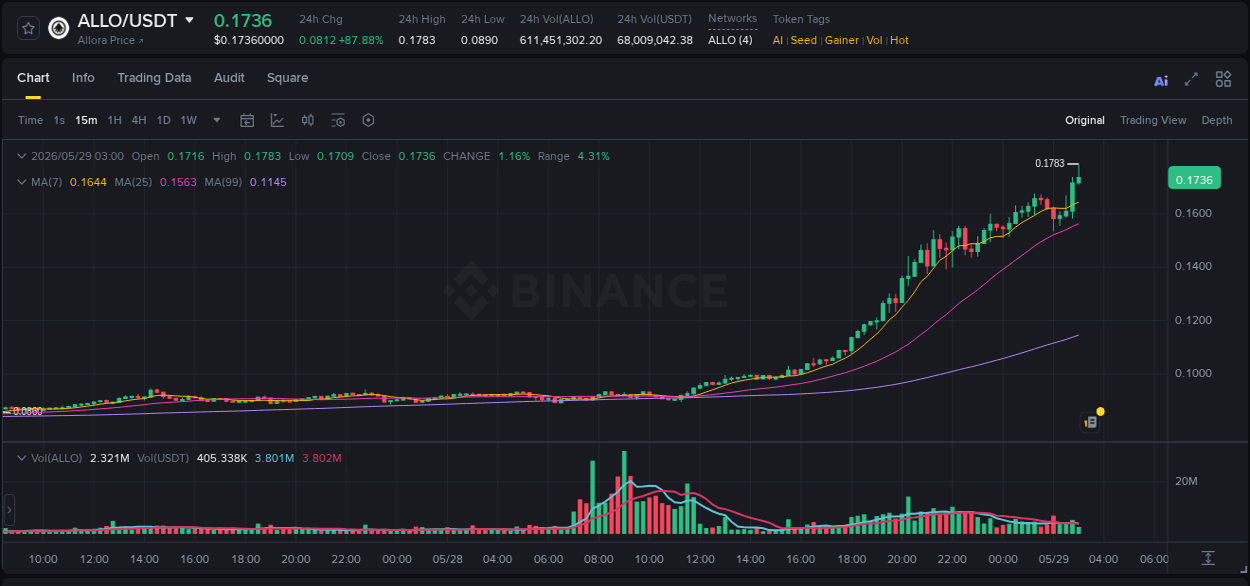Open the technical indicators icon
Screen dimensions: 1250x586
coord(277,120)
